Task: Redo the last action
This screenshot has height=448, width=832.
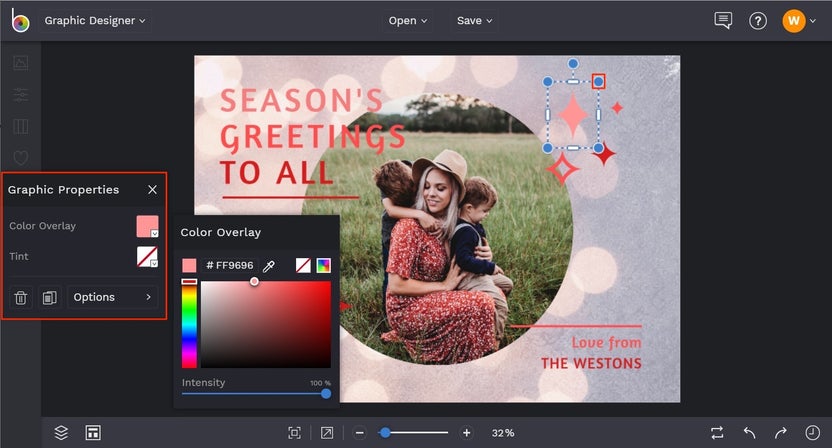Action: coord(781,433)
